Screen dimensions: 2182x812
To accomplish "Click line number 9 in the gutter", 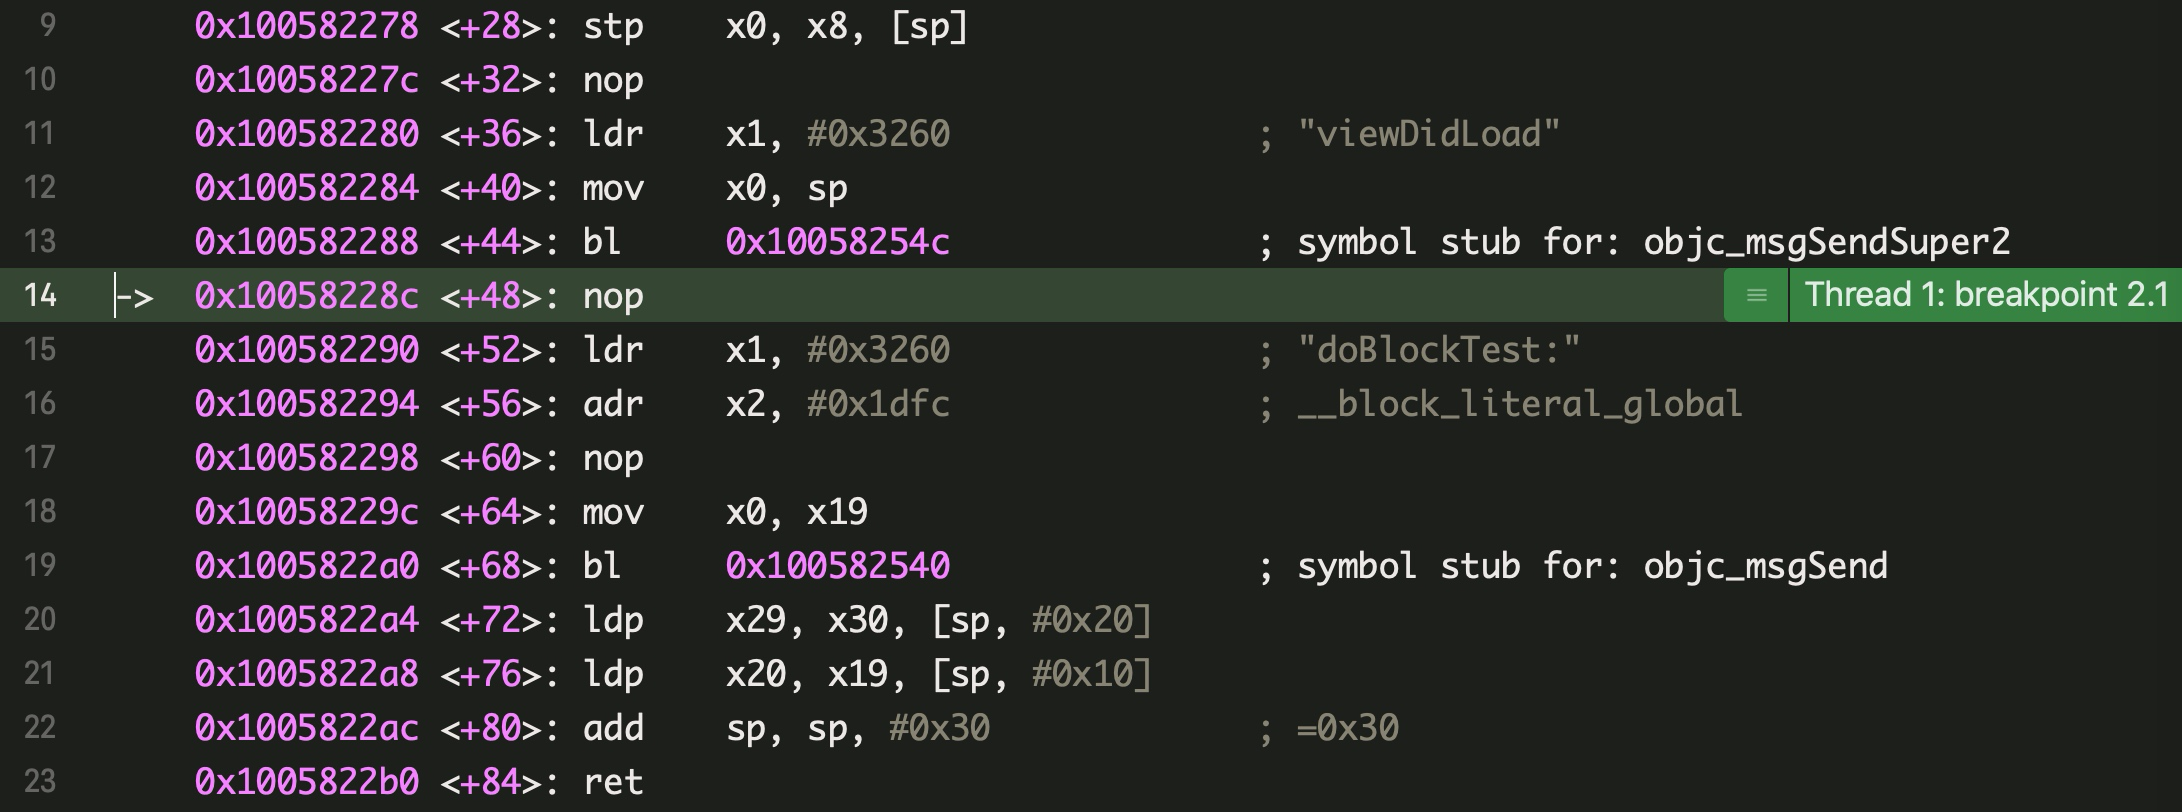I will [x=46, y=25].
